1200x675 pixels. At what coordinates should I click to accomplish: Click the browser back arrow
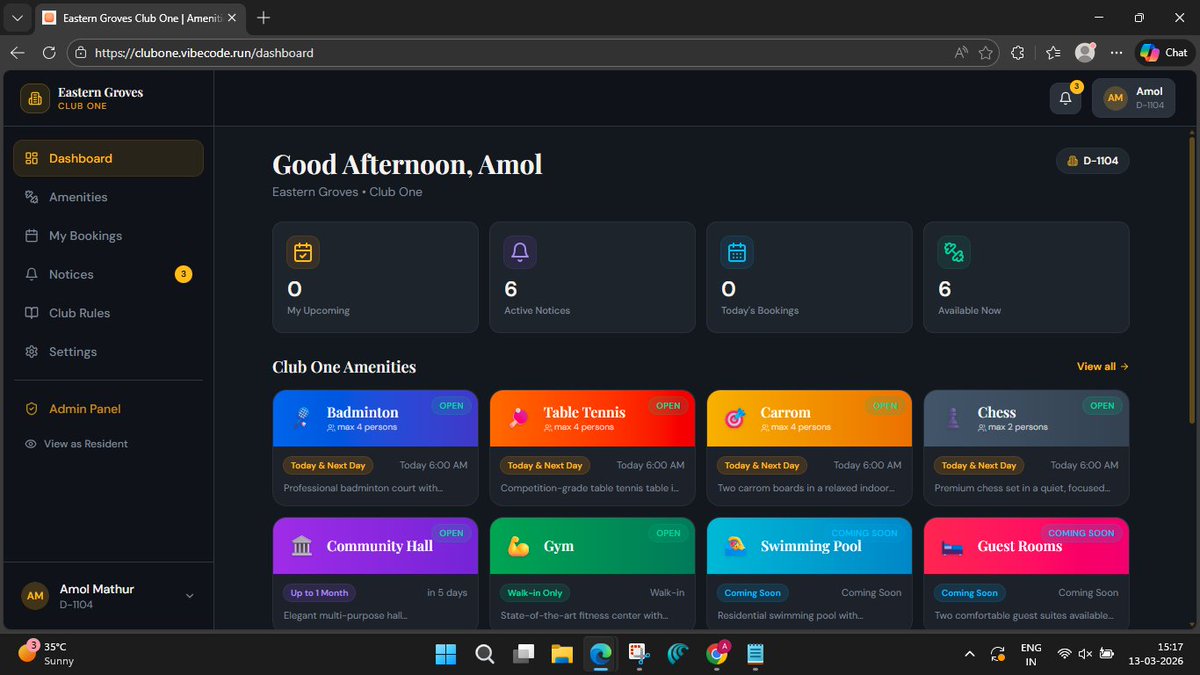click(18, 53)
